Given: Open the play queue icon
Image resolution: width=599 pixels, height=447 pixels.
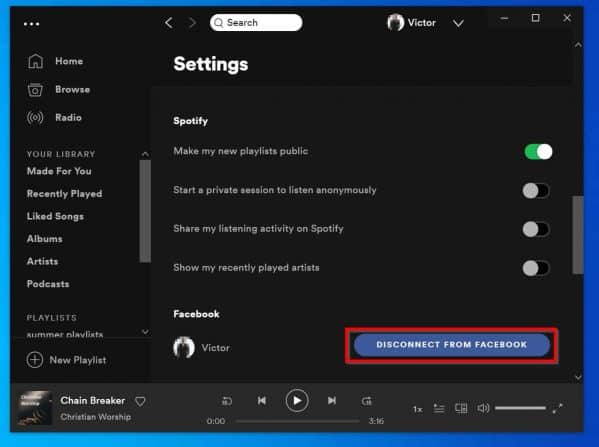Looking at the screenshot, I should coord(439,408).
